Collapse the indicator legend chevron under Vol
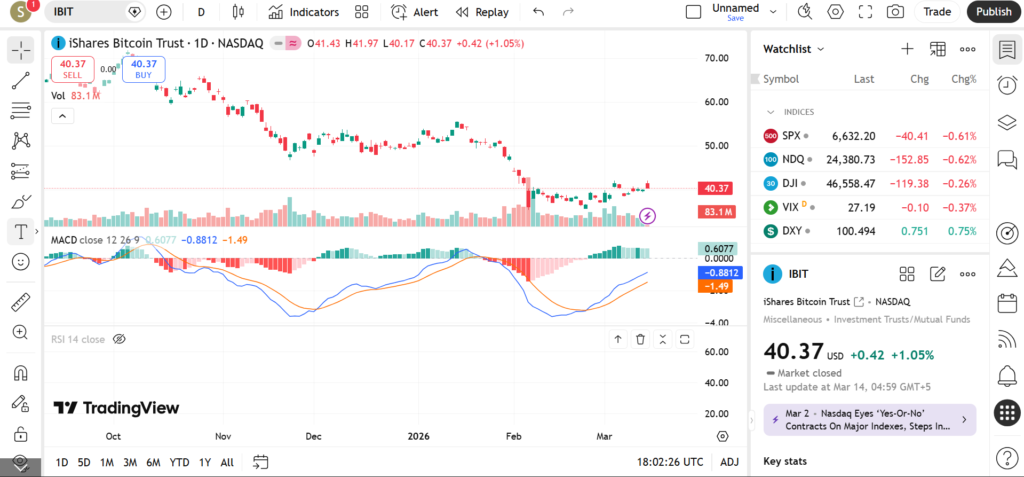Screen dimensions: 1024x477 (62, 116)
